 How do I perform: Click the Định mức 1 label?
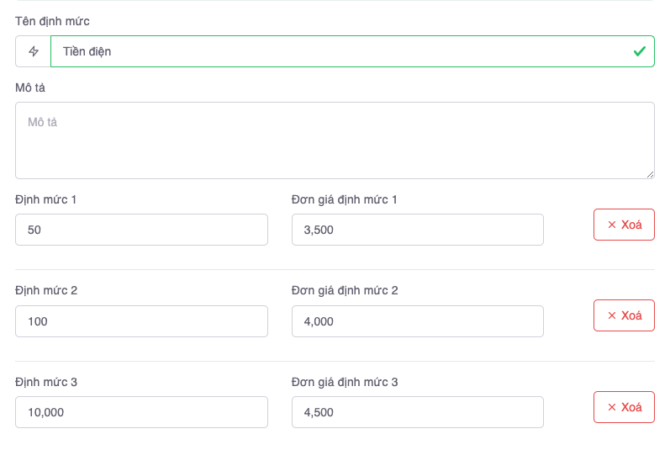coord(46,199)
